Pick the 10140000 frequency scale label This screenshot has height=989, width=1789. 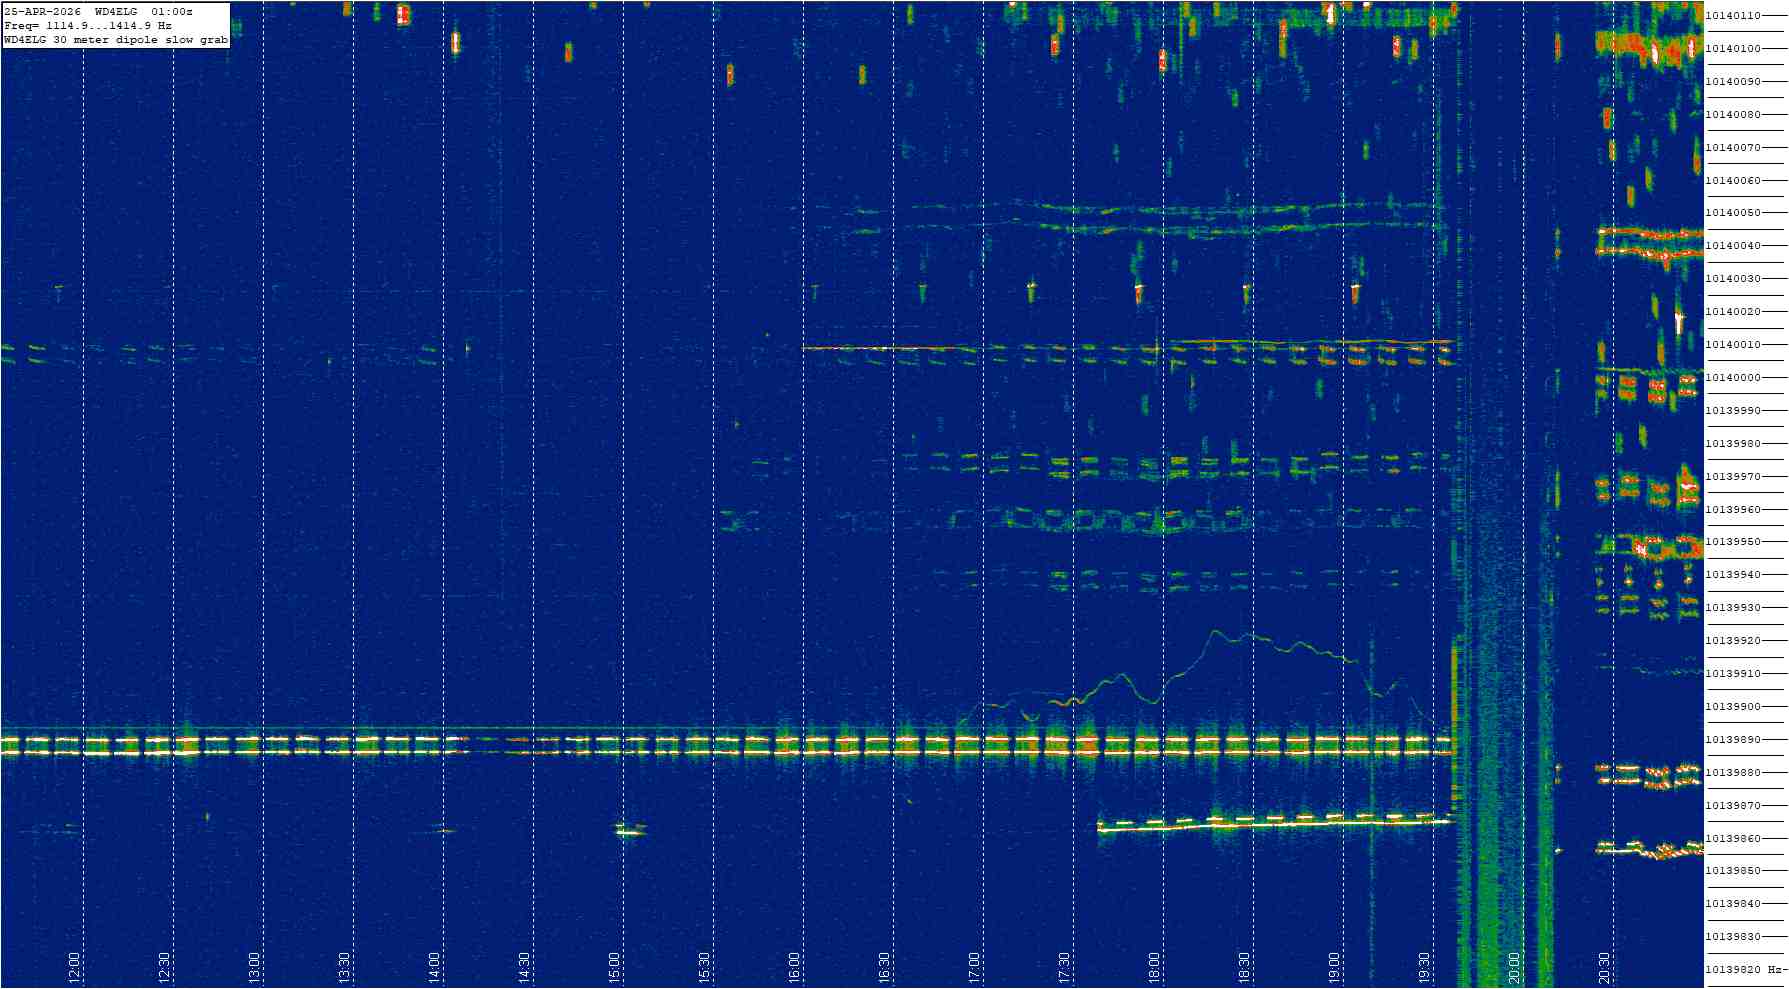point(1733,378)
